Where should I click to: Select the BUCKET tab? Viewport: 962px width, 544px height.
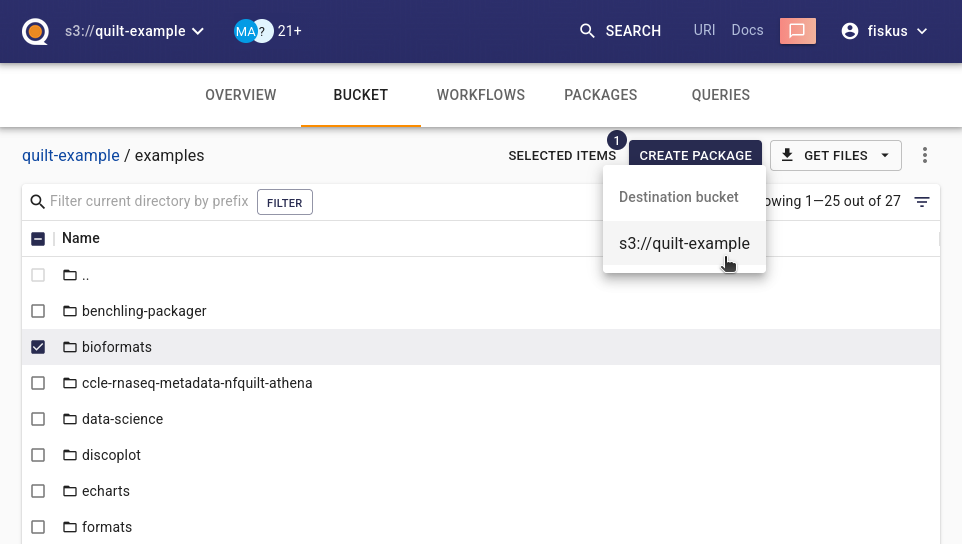point(361,95)
